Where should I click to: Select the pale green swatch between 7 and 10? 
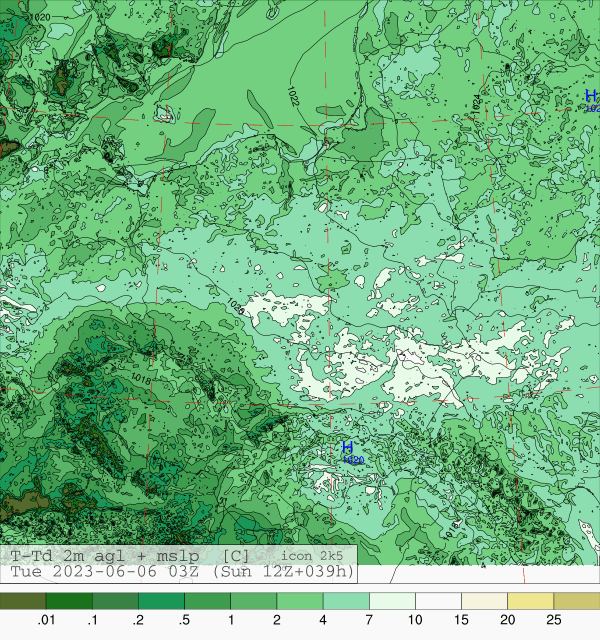(x=392, y=601)
